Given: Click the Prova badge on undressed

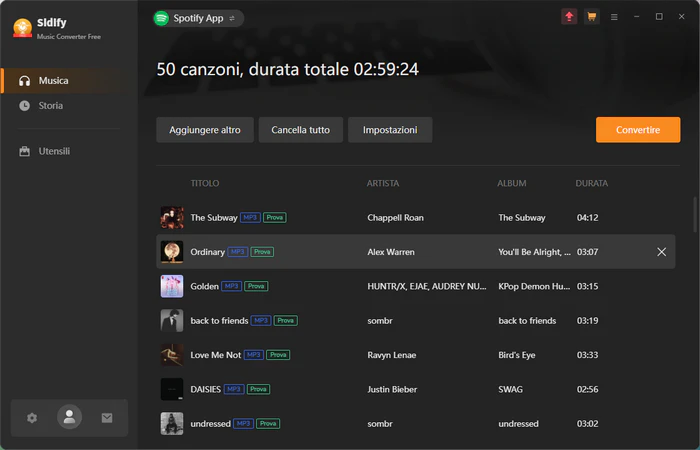Looking at the screenshot, I should pyautogui.click(x=268, y=424).
